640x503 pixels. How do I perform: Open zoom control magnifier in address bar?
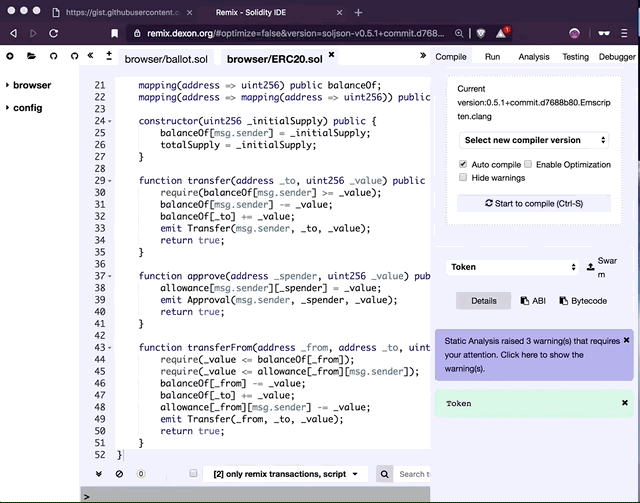[x=459, y=33]
